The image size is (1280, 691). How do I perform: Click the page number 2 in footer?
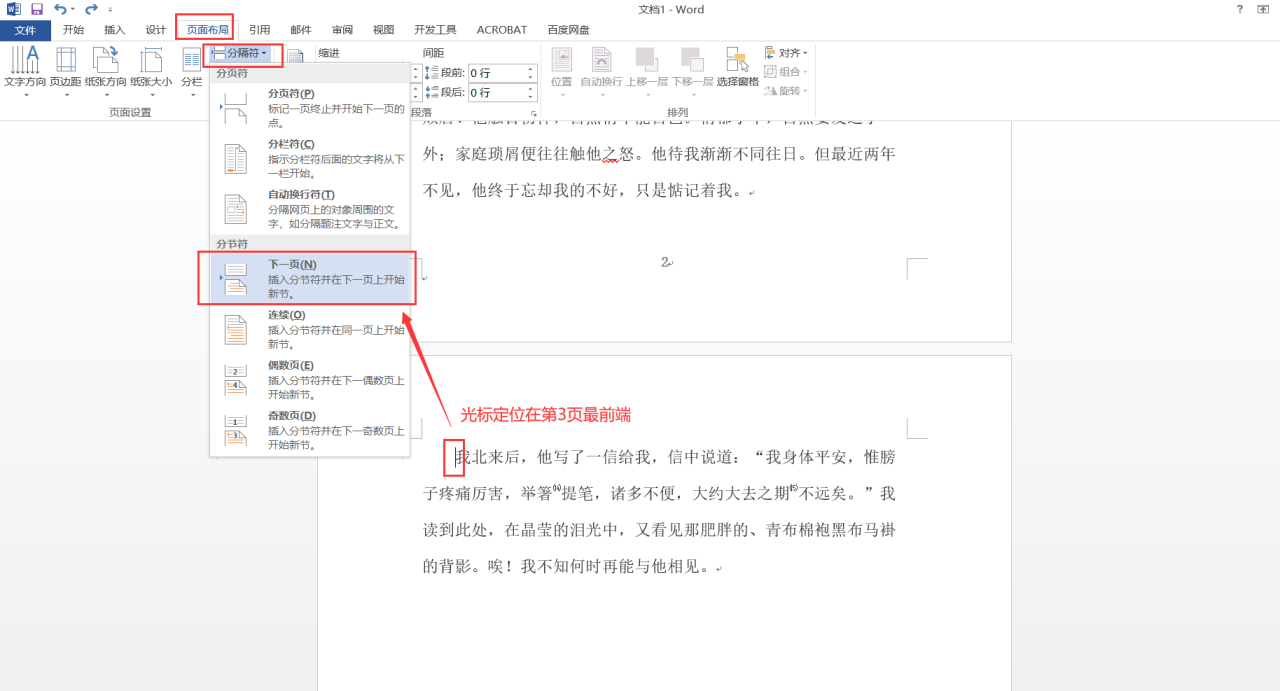tap(664, 262)
